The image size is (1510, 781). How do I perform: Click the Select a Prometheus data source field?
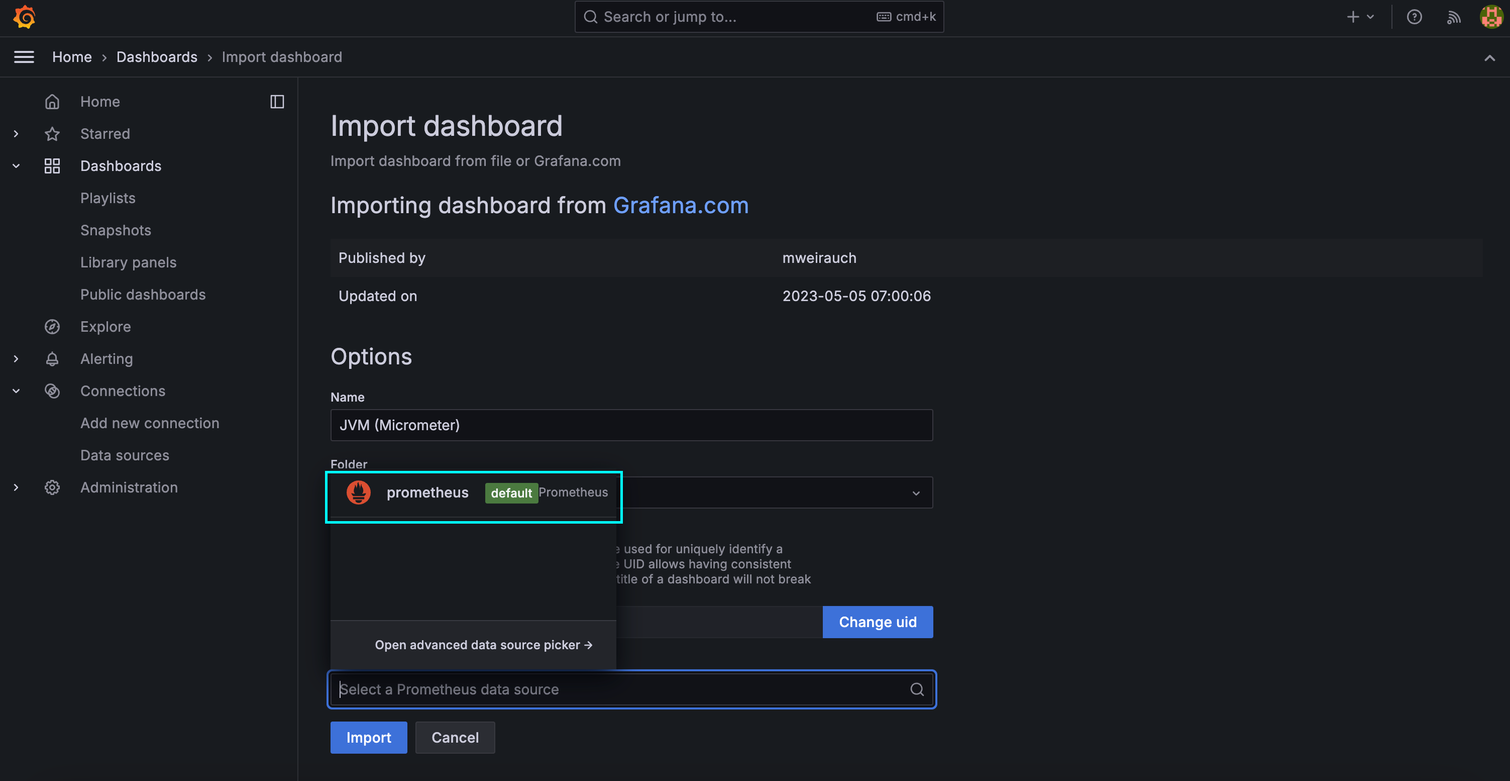coord(632,690)
